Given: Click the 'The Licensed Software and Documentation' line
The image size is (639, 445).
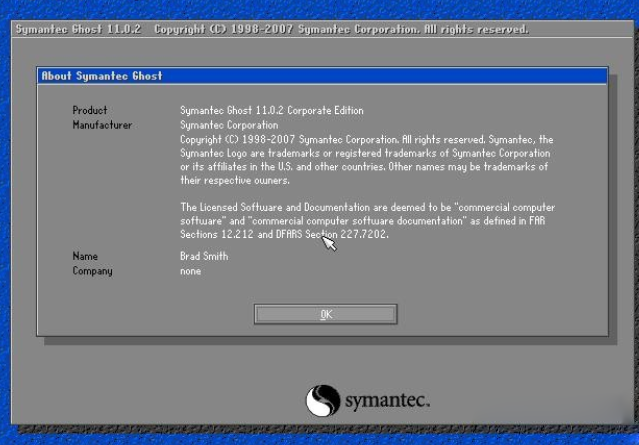Looking at the screenshot, I should 367,207.
